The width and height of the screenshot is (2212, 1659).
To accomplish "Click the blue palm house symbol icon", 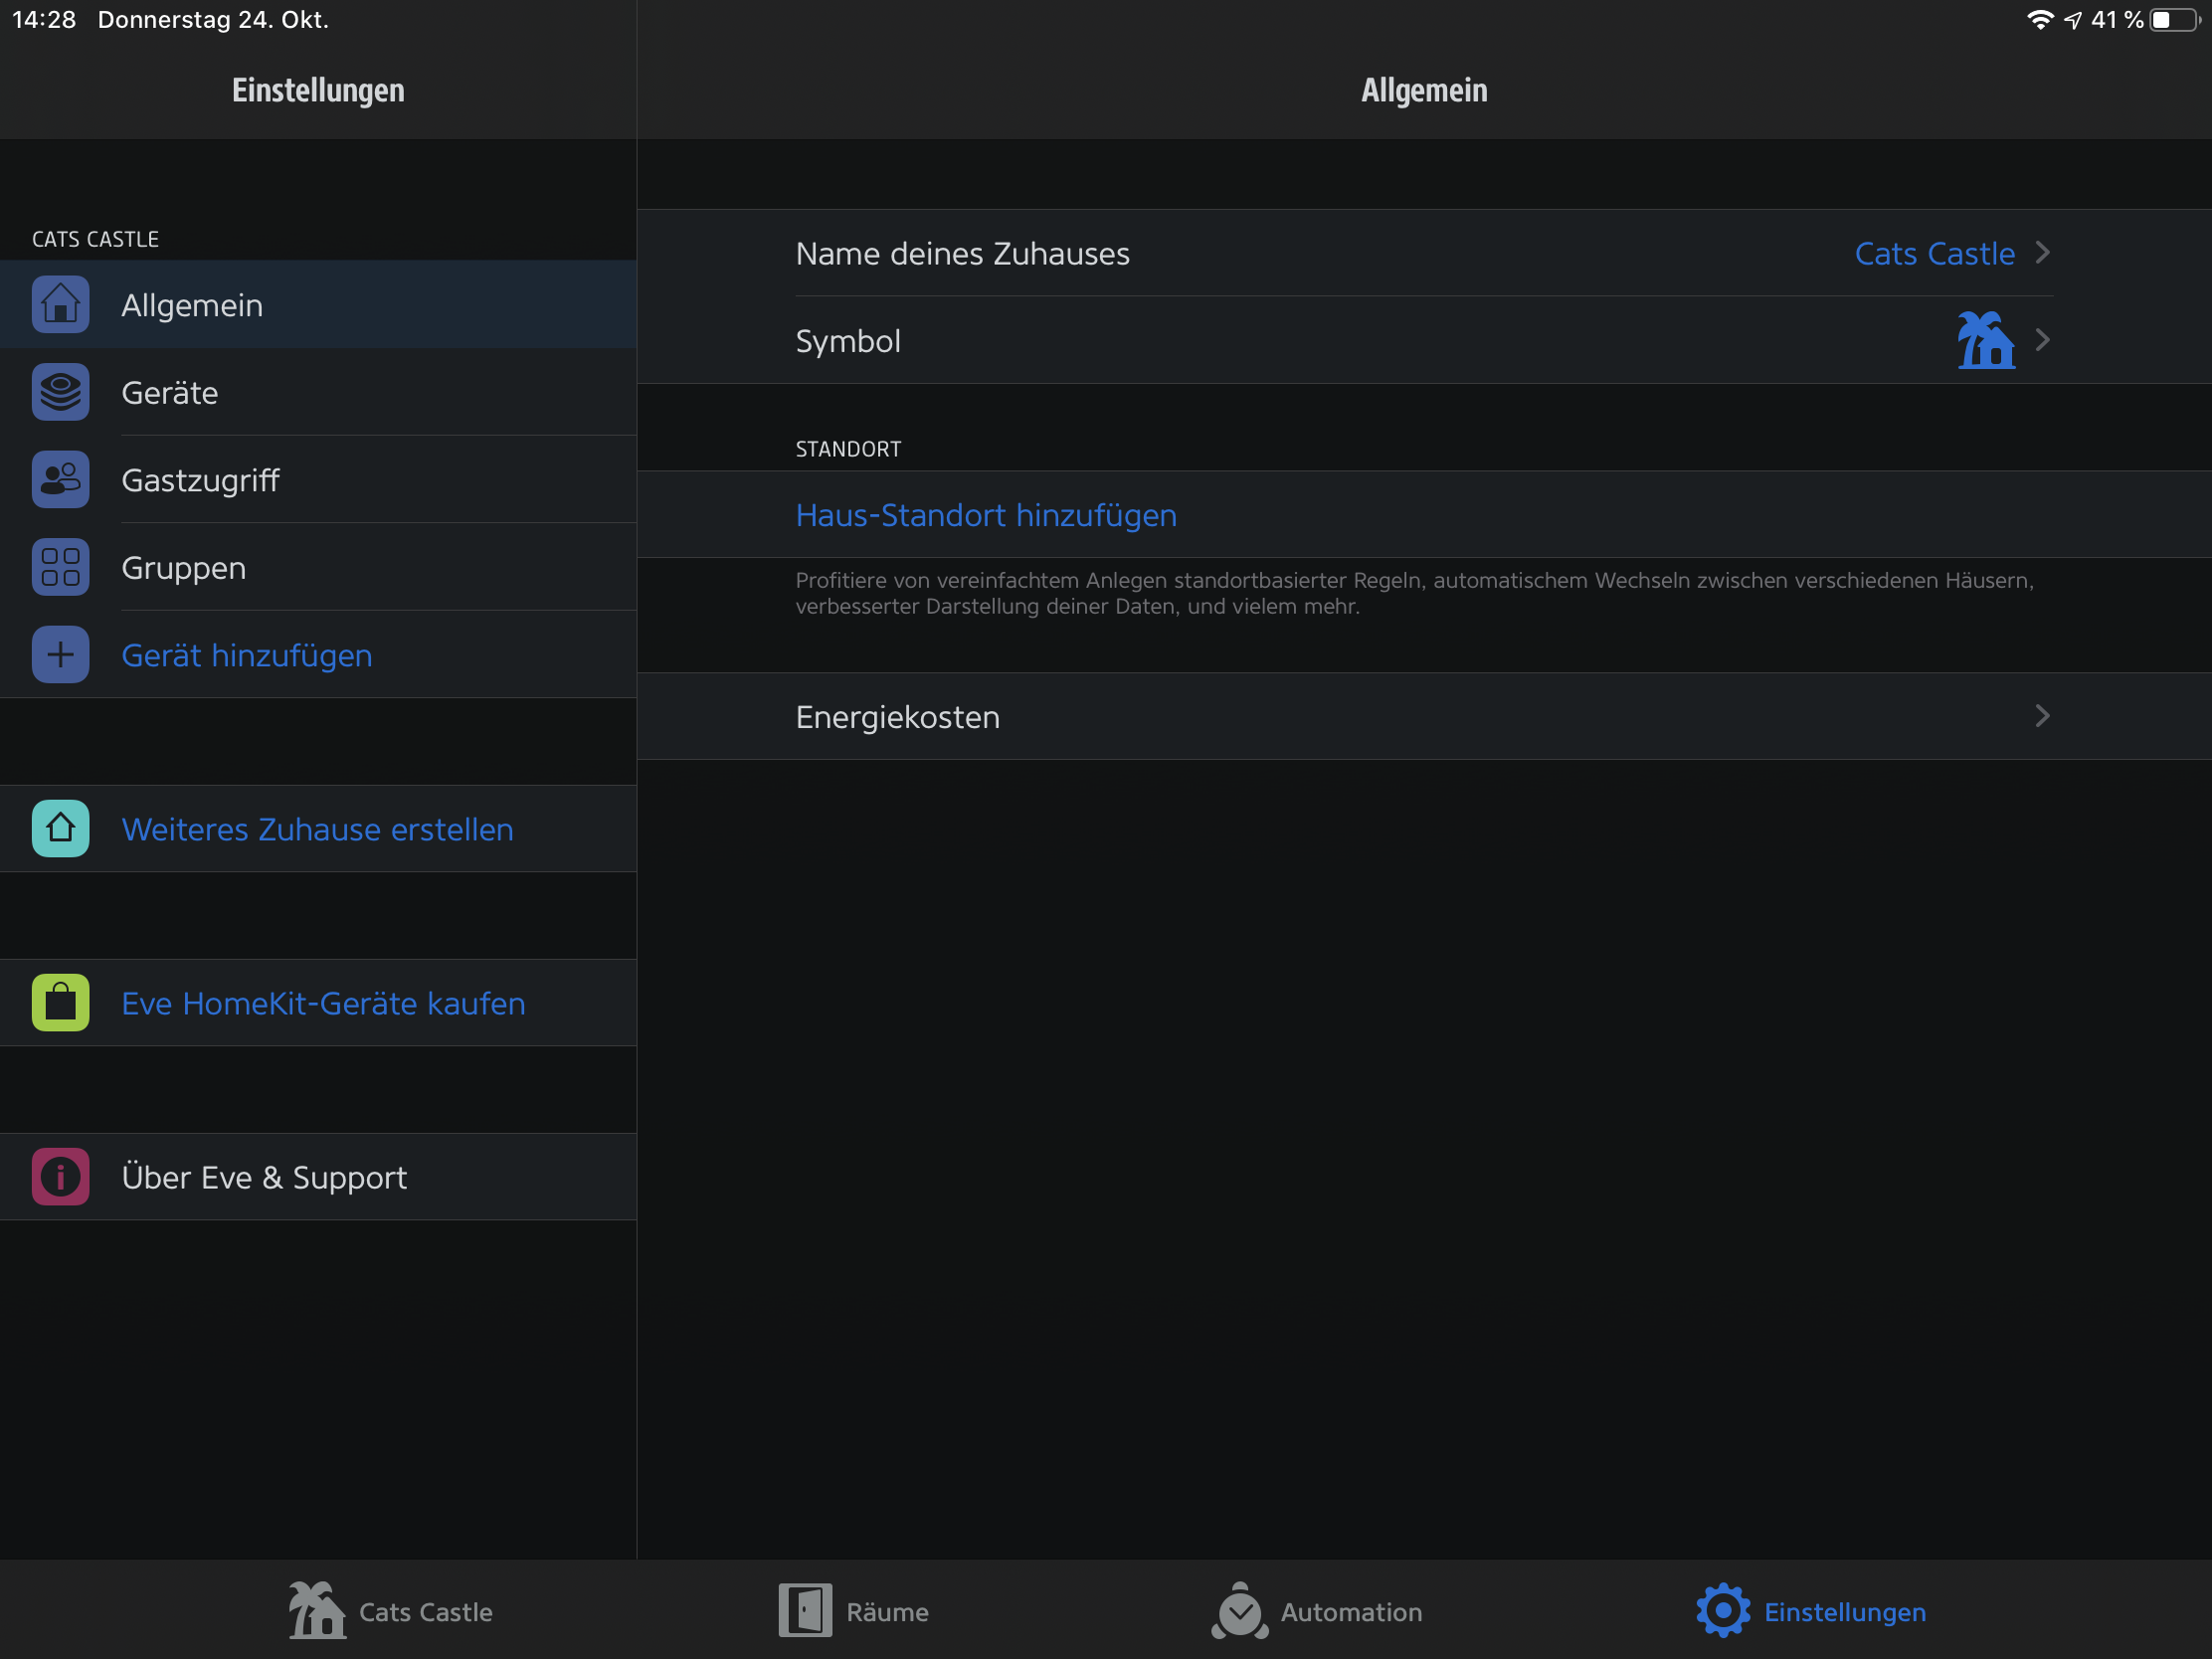I will [1985, 340].
